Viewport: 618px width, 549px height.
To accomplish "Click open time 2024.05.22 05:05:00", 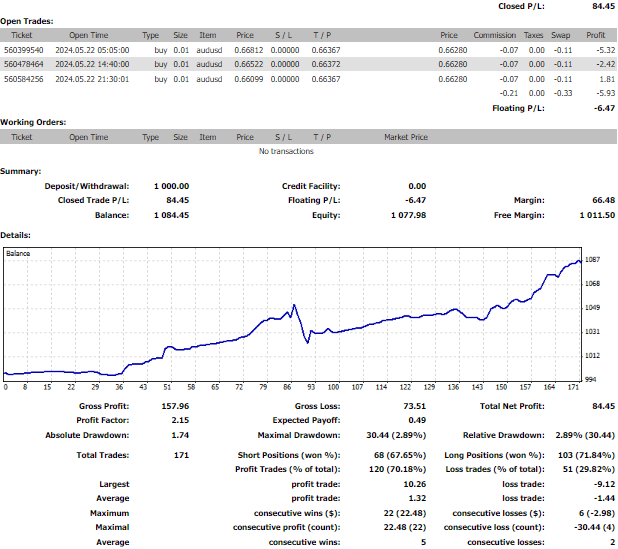I will 92,50.
